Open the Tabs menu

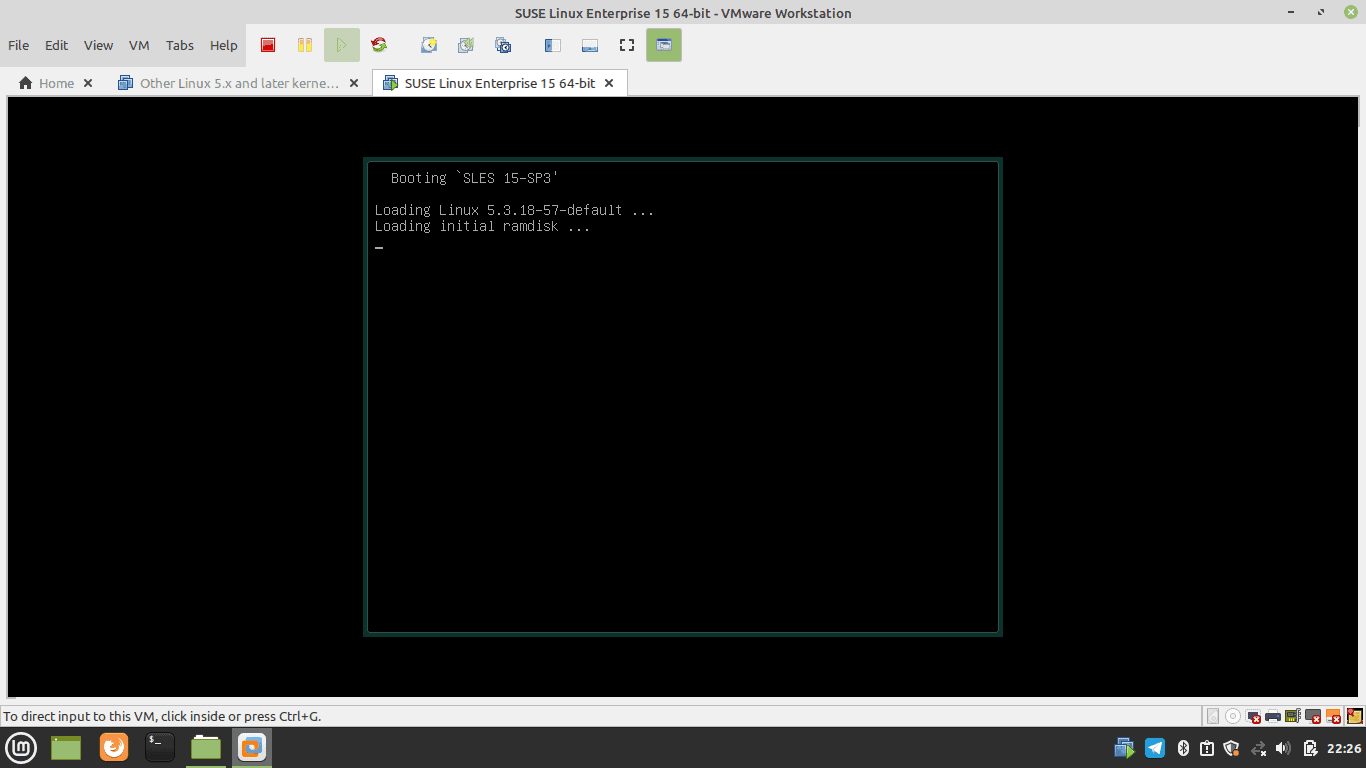click(180, 45)
